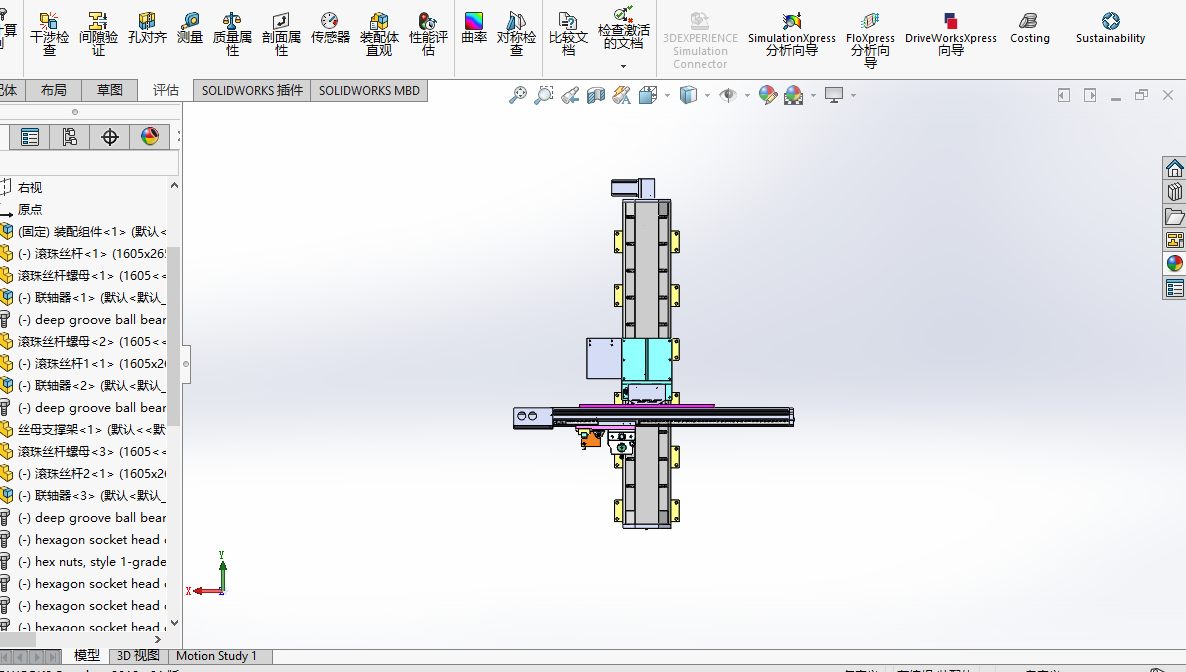Image resolution: width=1186 pixels, height=672 pixels.
Task: Select the 测量 measure tool
Action: click(x=190, y=29)
